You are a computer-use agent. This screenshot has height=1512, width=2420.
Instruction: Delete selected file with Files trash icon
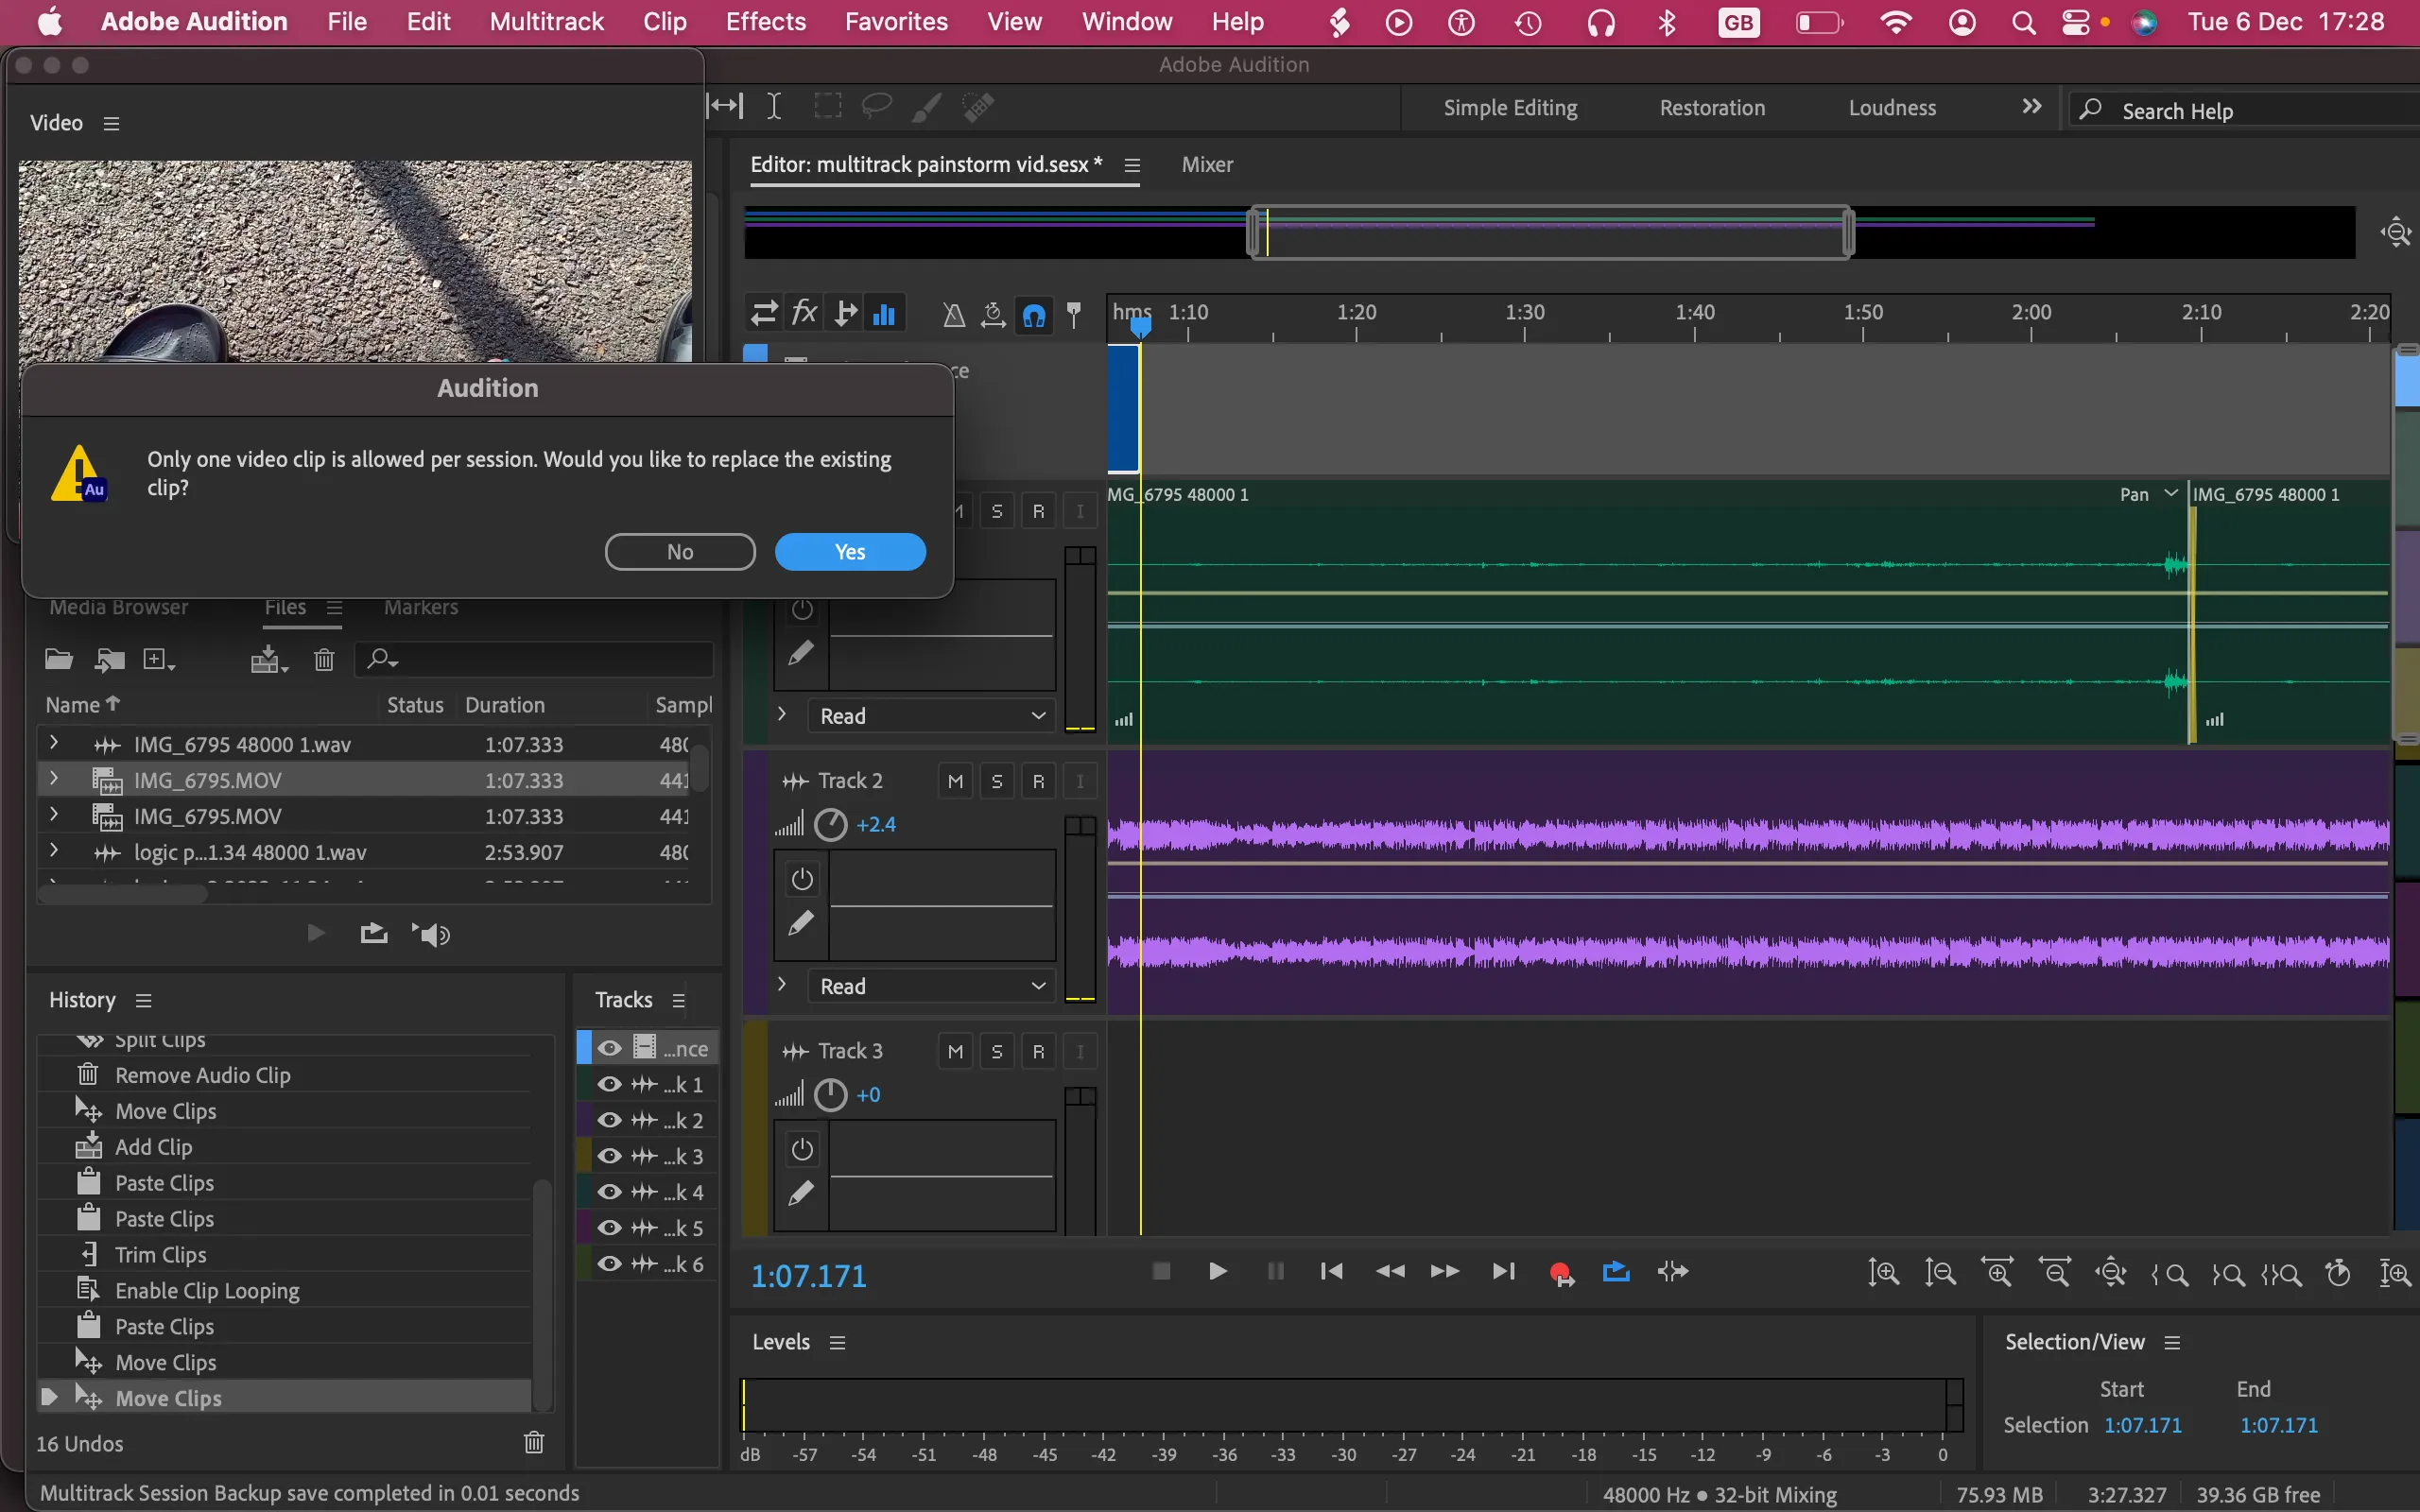pos(324,659)
